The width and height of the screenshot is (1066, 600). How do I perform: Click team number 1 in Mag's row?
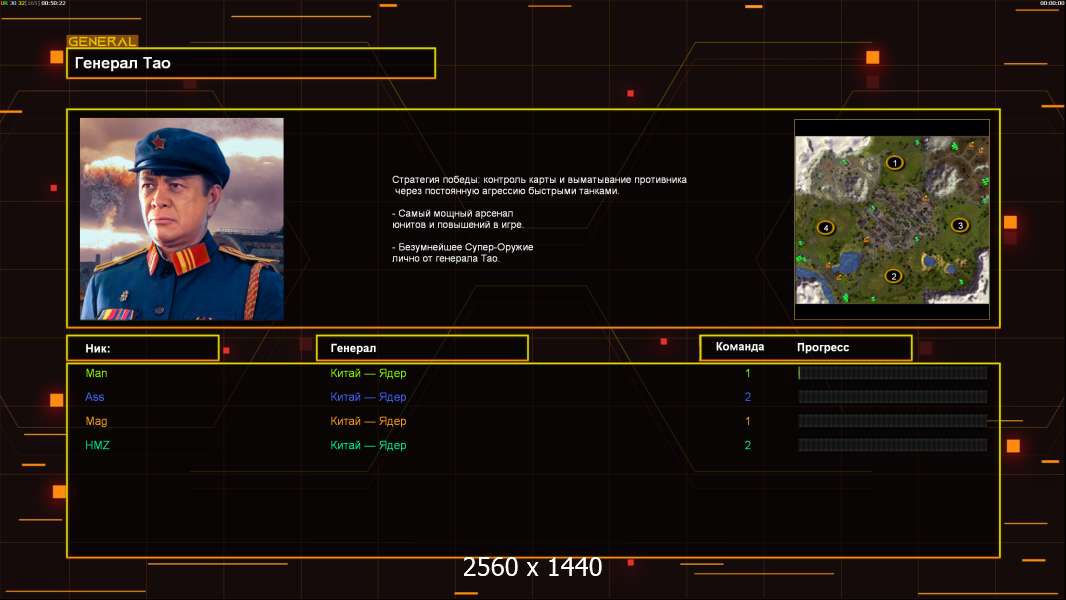click(748, 421)
